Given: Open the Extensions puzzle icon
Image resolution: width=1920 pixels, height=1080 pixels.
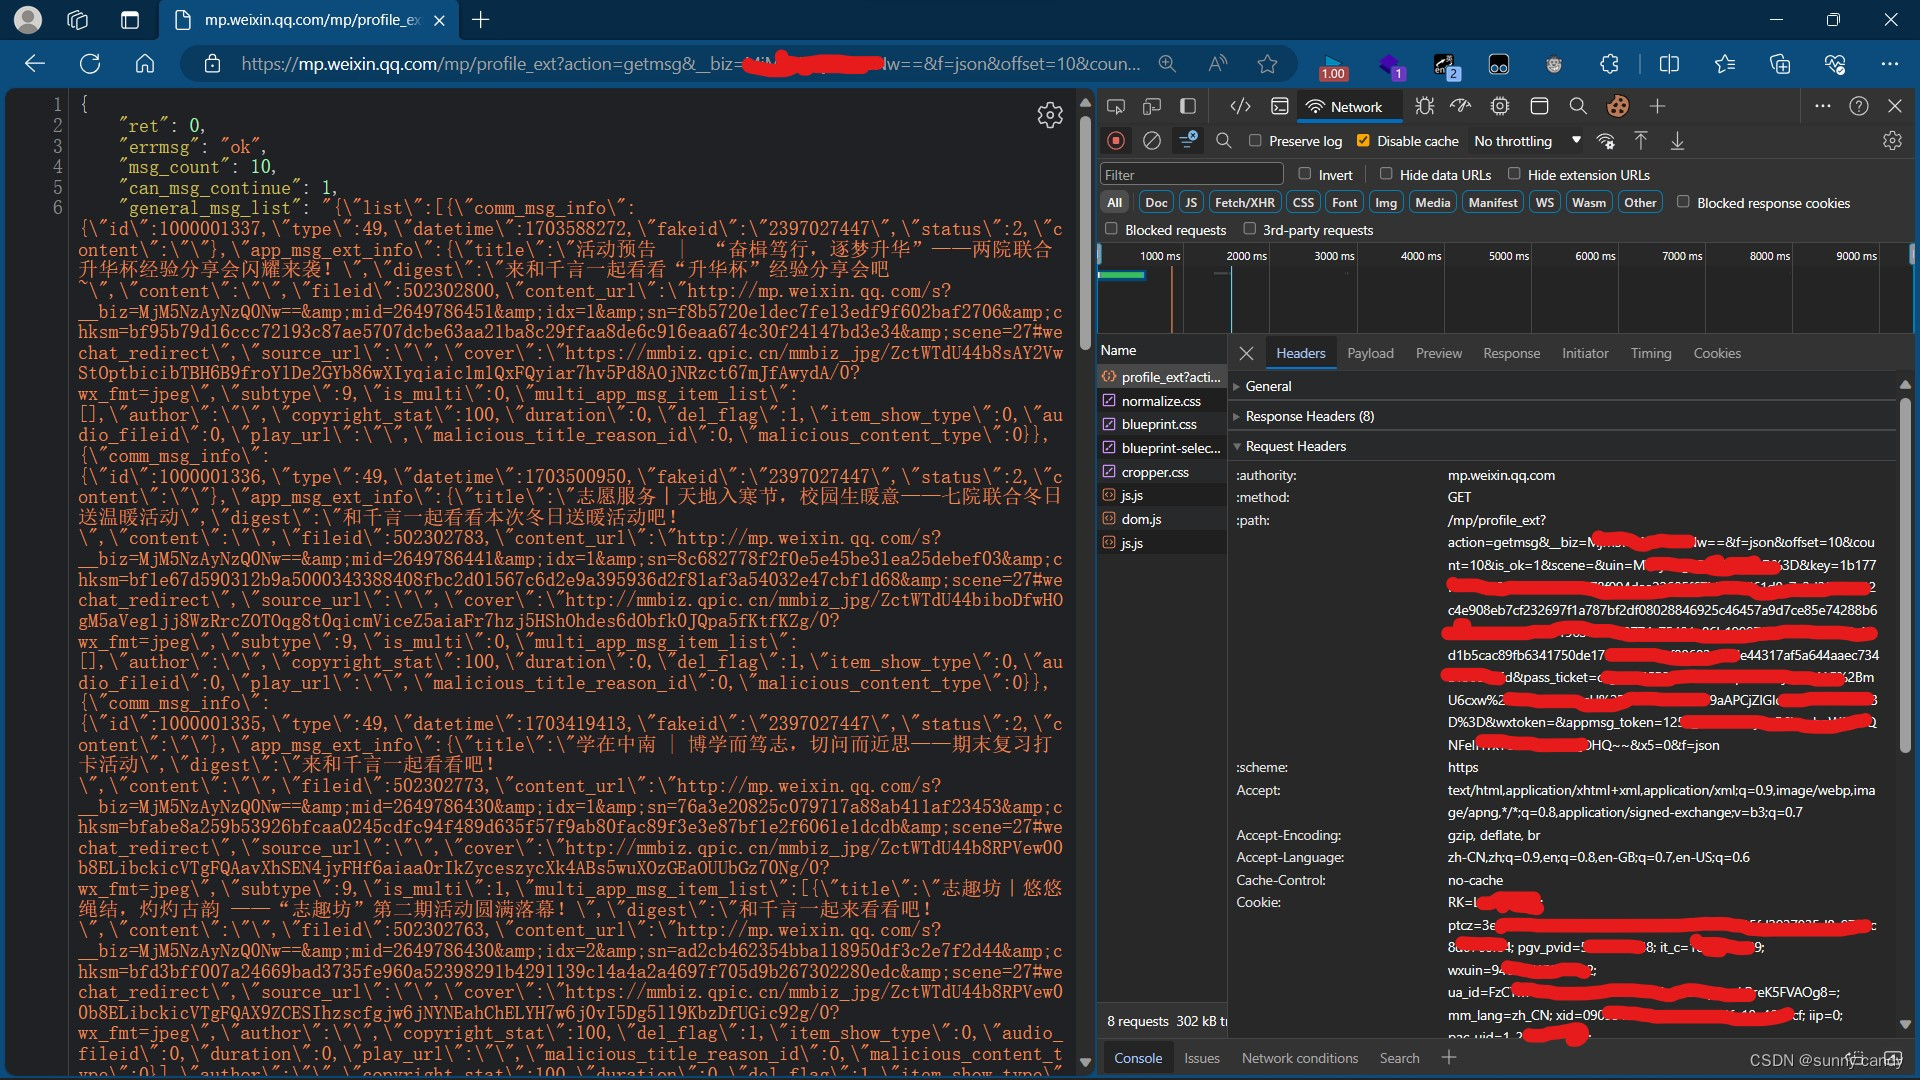Looking at the screenshot, I should [1609, 64].
